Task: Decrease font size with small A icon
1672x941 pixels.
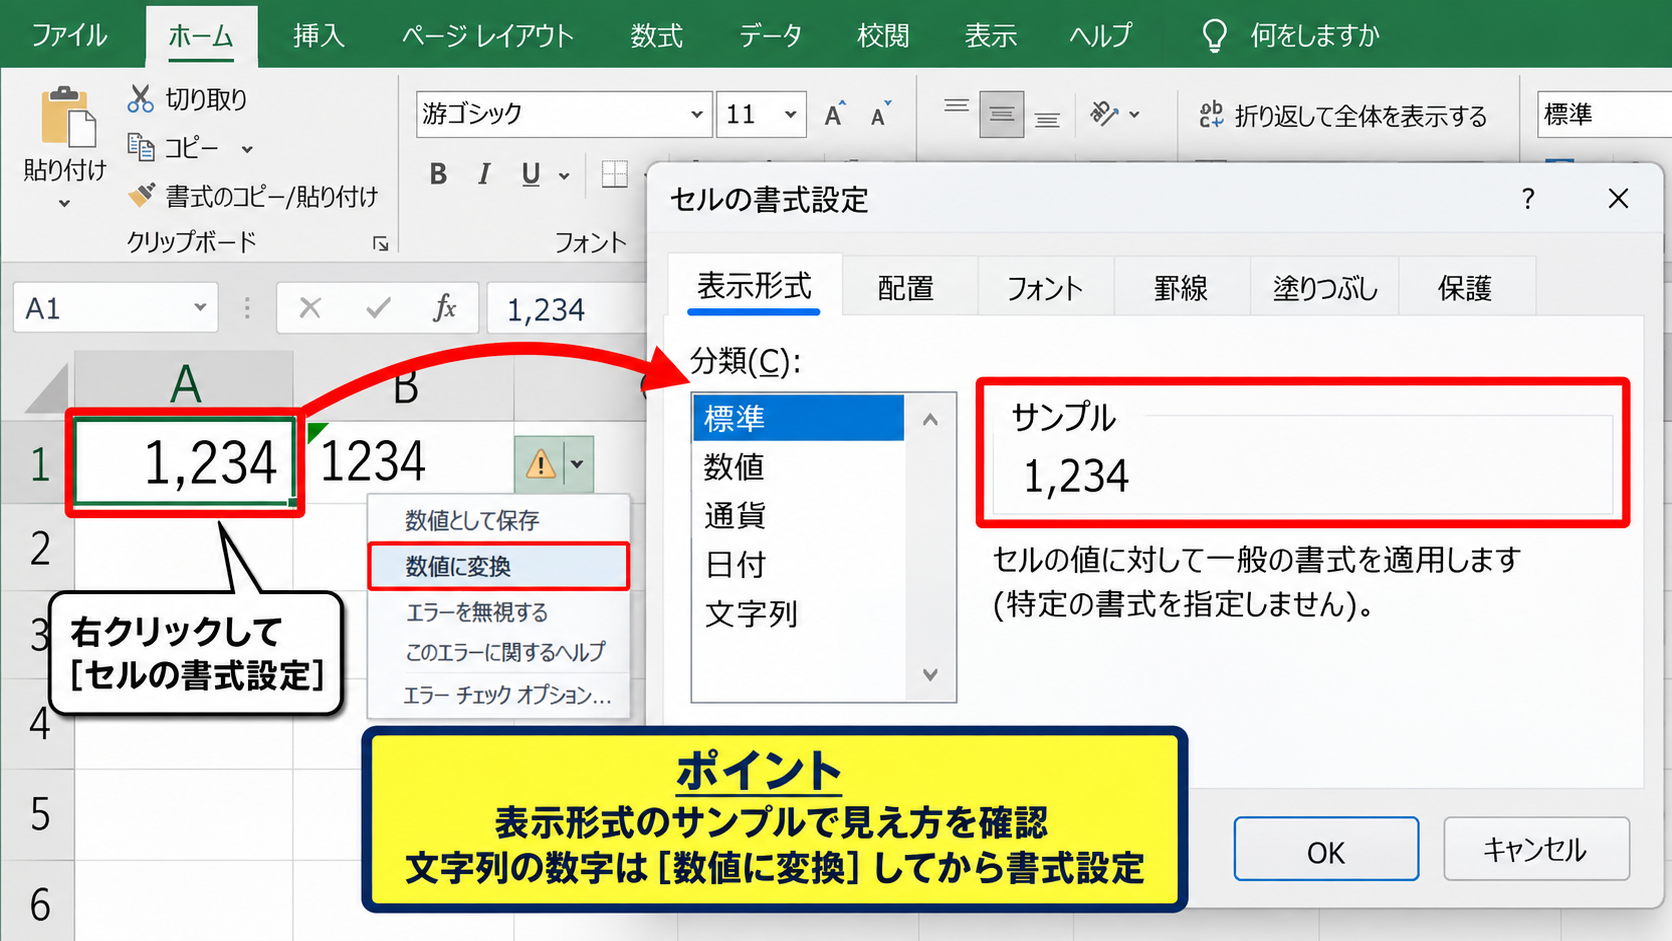Action: 880,115
